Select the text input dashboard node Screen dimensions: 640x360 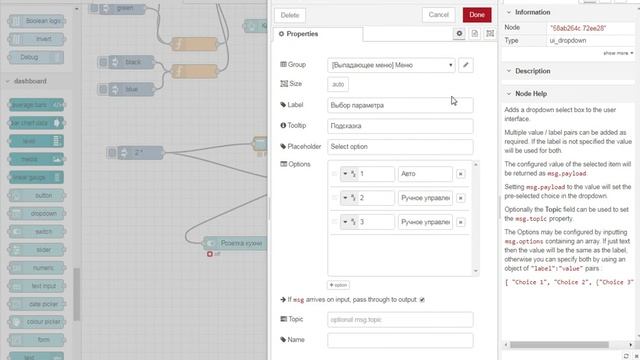pyautogui.click(x=37, y=286)
